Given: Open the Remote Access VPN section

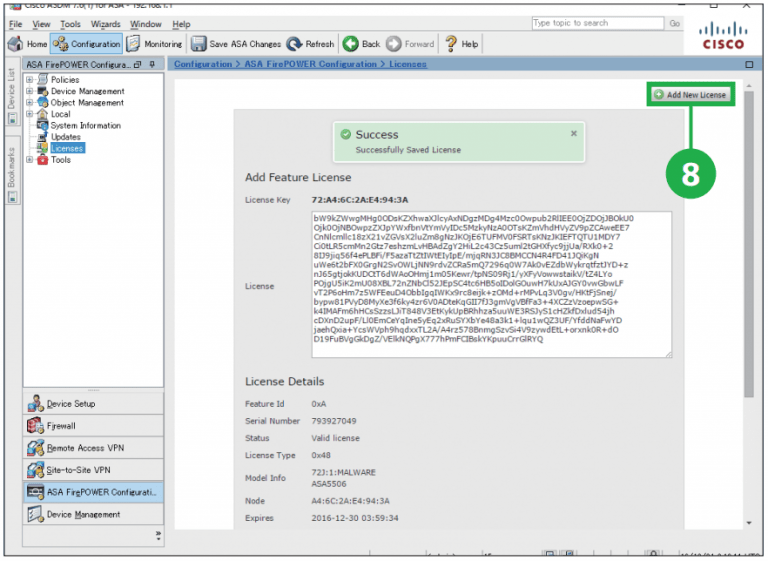Looking at the screenshot, I should click(93, 448).
